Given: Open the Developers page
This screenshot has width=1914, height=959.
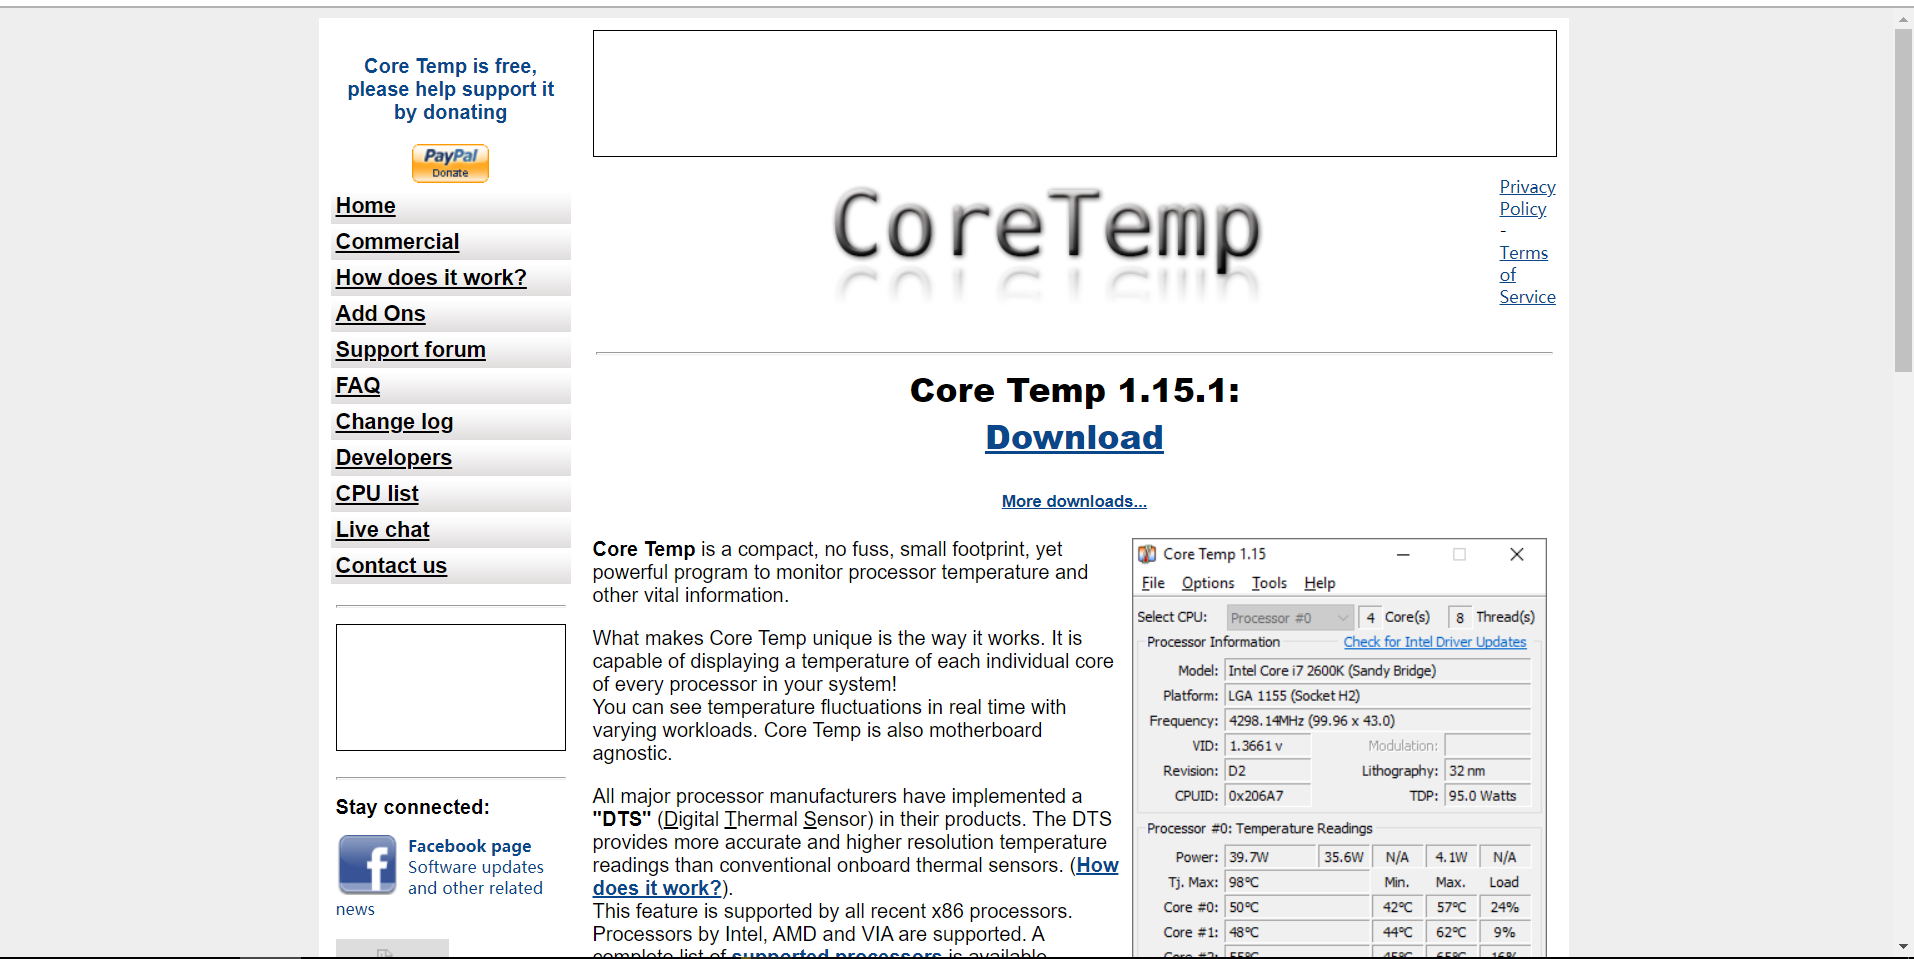Looking at the screenshot, I should [x=393, y=458].
